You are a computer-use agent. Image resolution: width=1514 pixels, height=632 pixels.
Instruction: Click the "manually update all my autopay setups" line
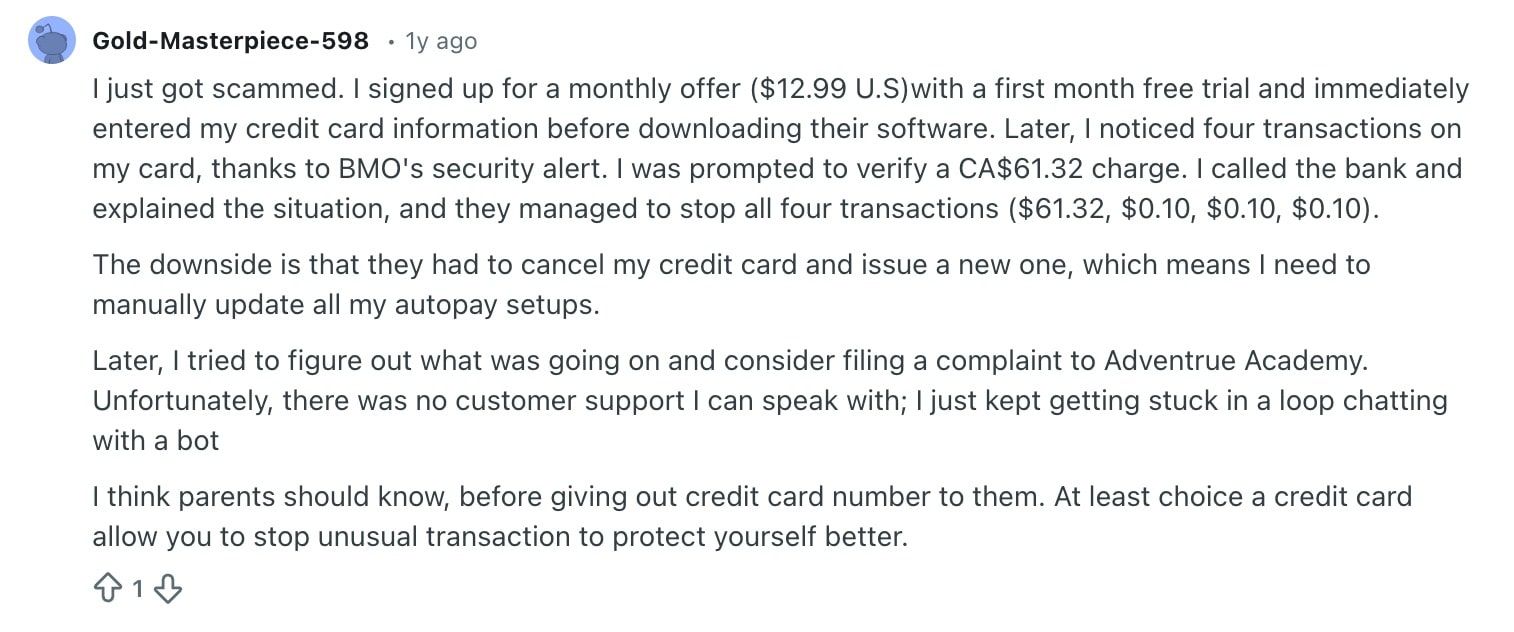[345, 304]
